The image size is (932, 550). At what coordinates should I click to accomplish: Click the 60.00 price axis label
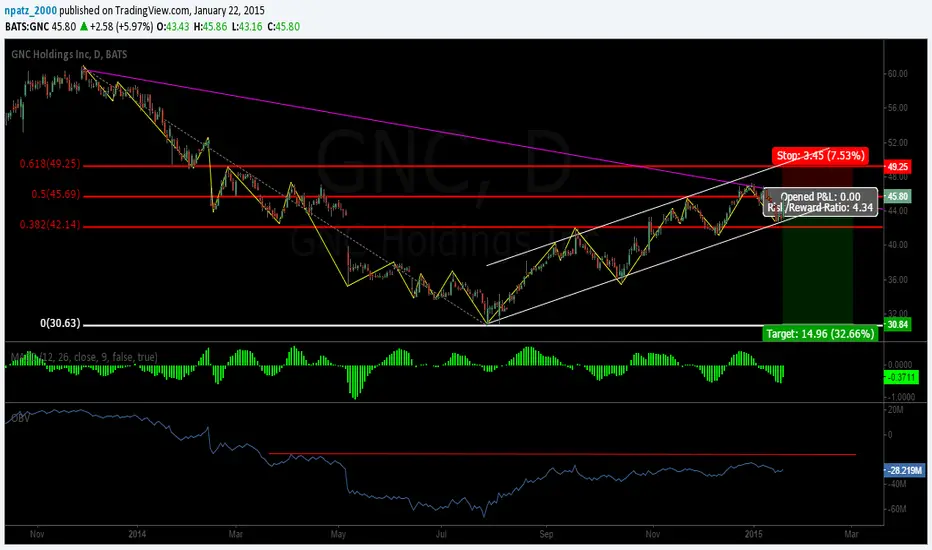(898, 74)
